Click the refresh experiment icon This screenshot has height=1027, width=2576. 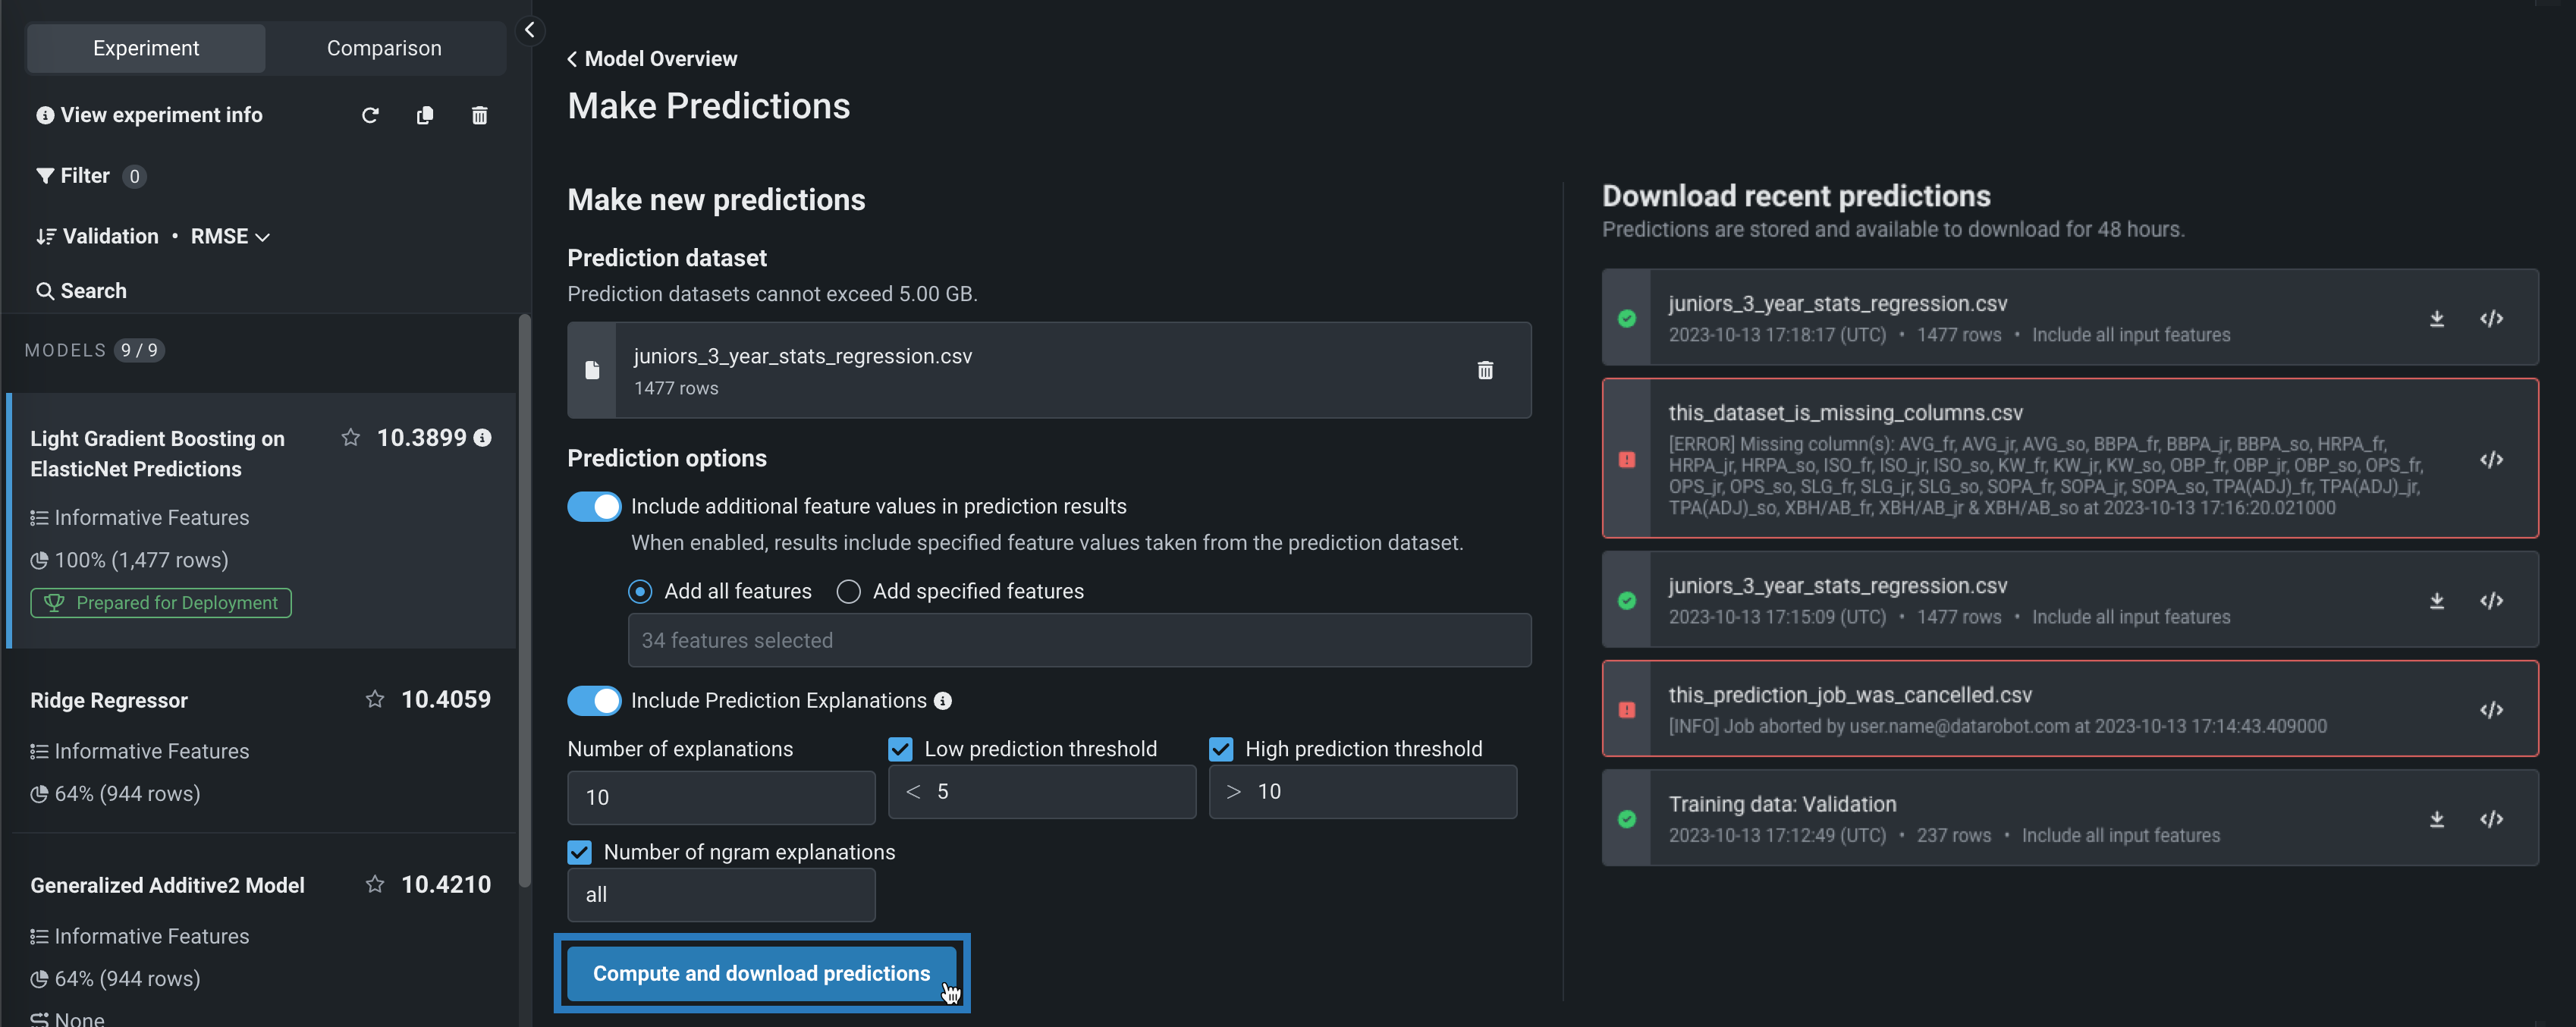tap(370, 116)
